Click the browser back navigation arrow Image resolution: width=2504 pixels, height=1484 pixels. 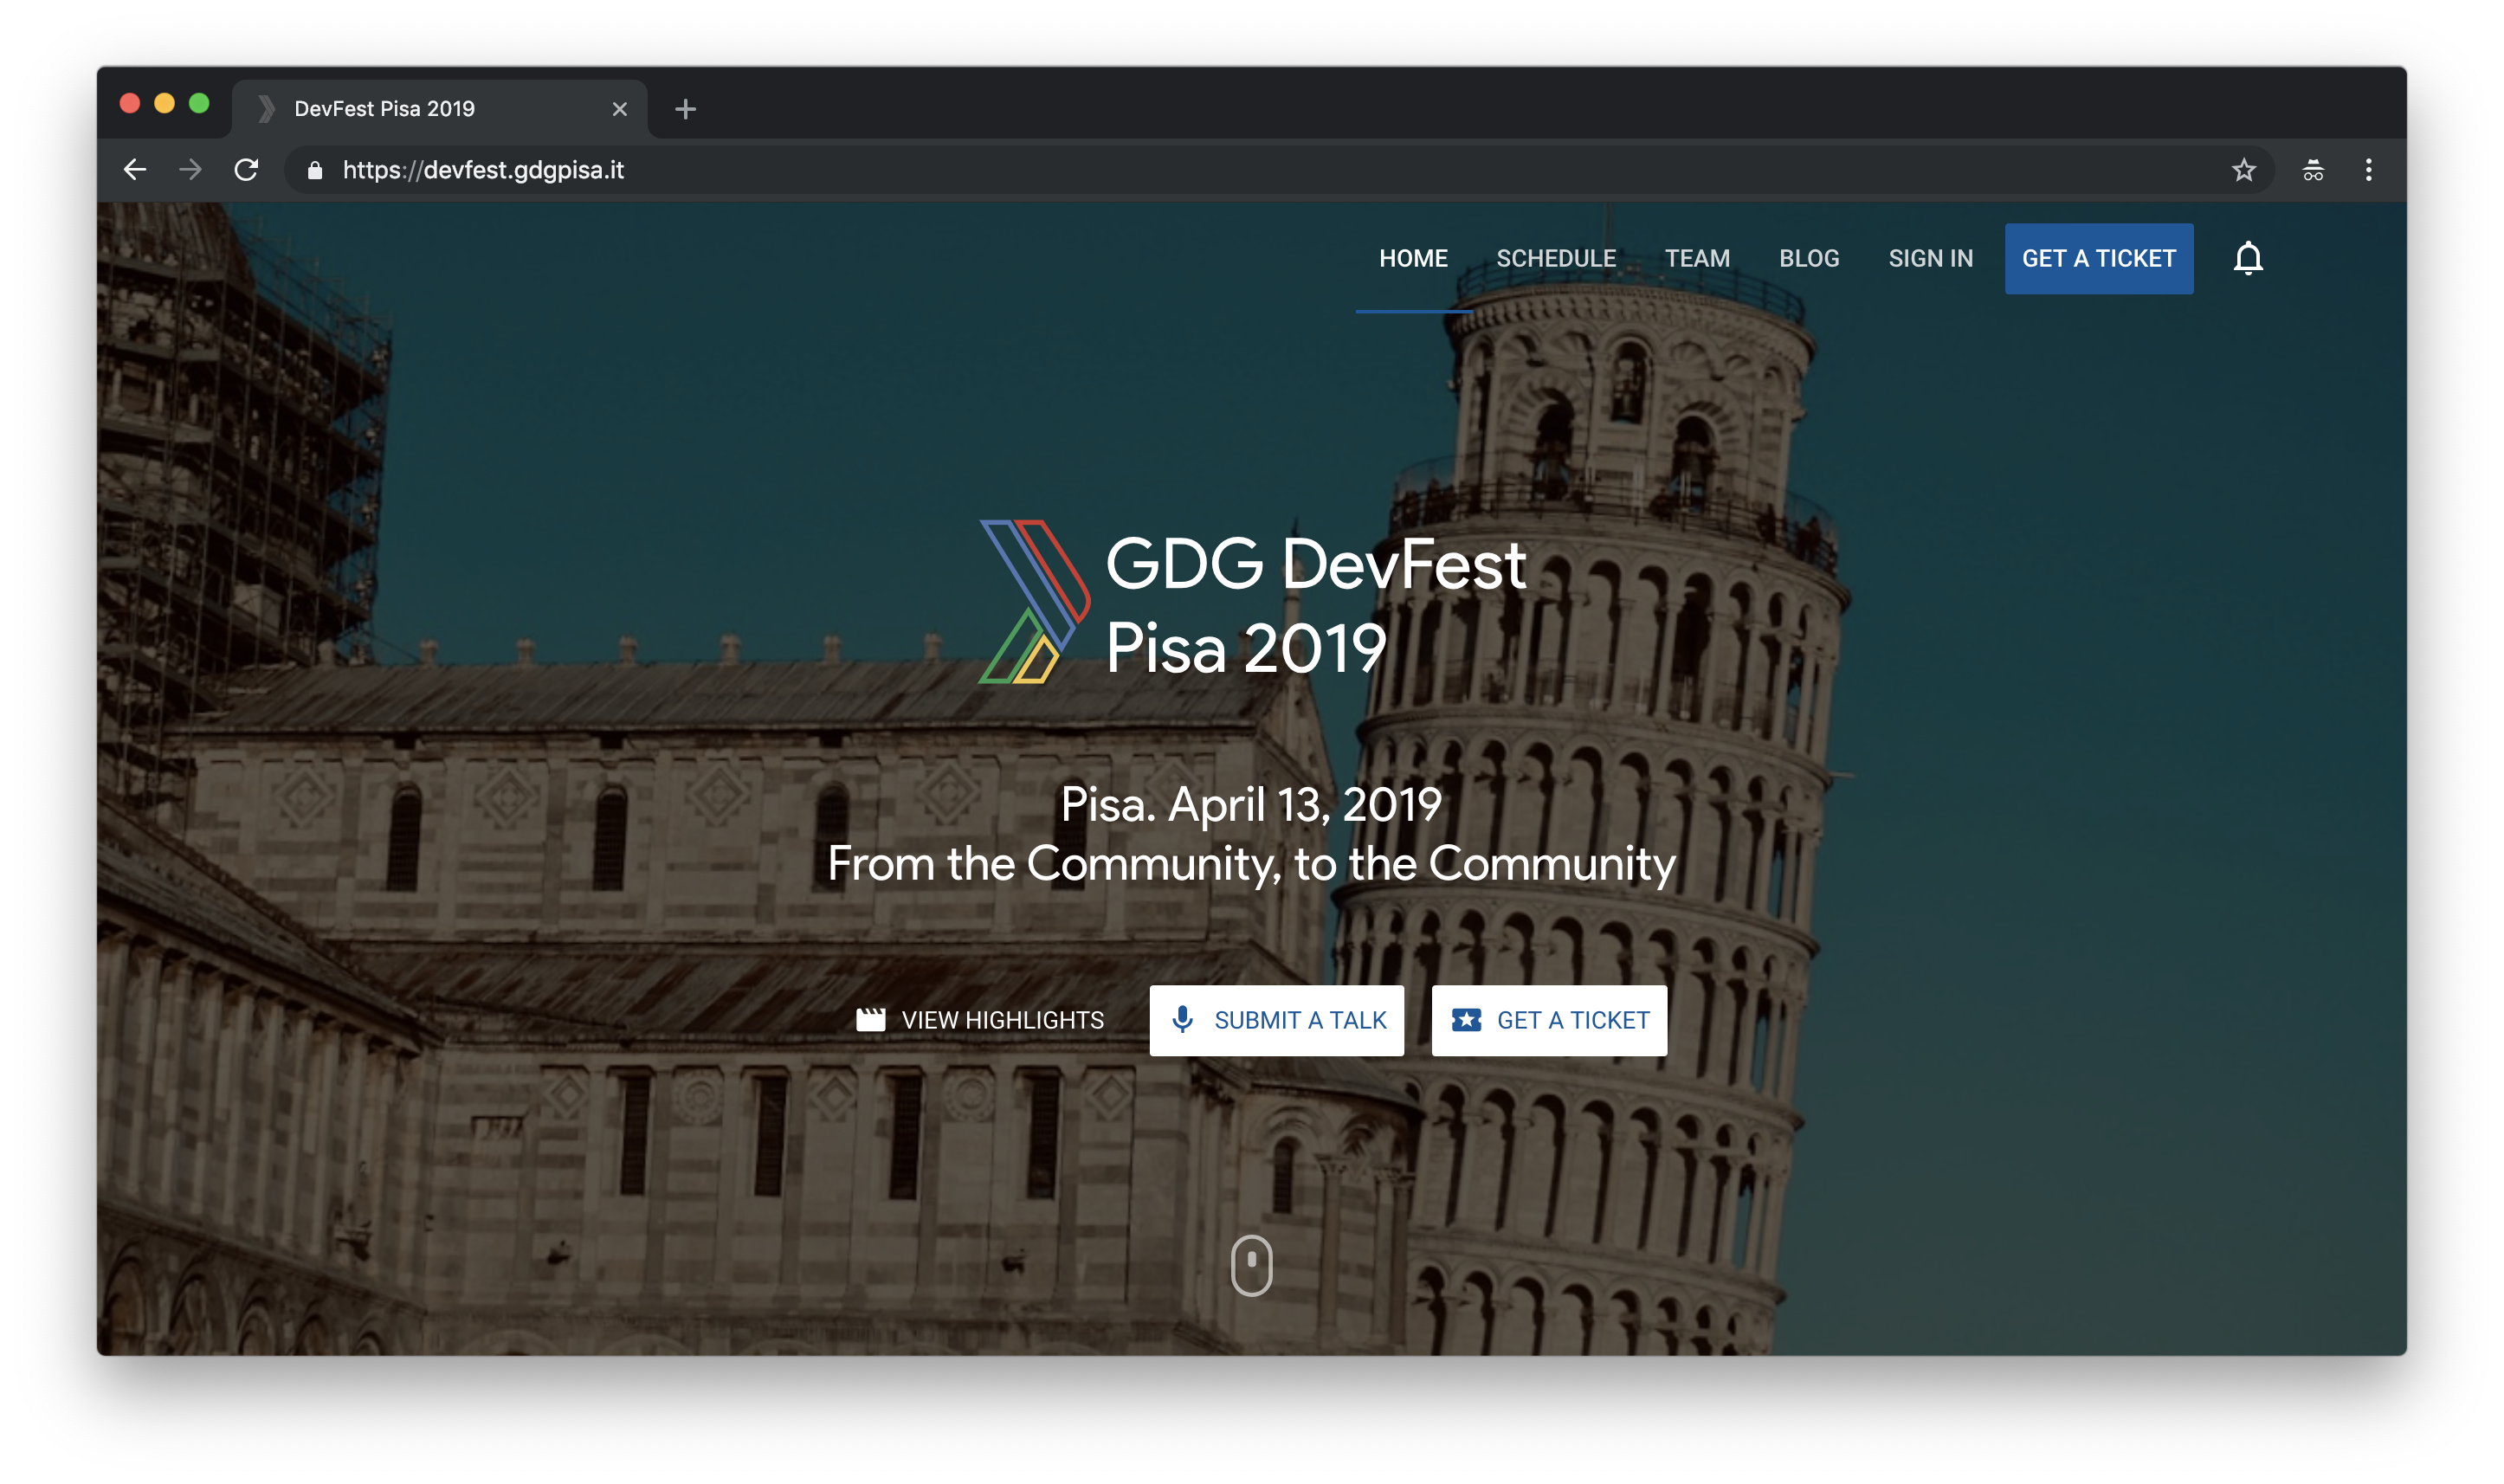(x=138, y=170)
